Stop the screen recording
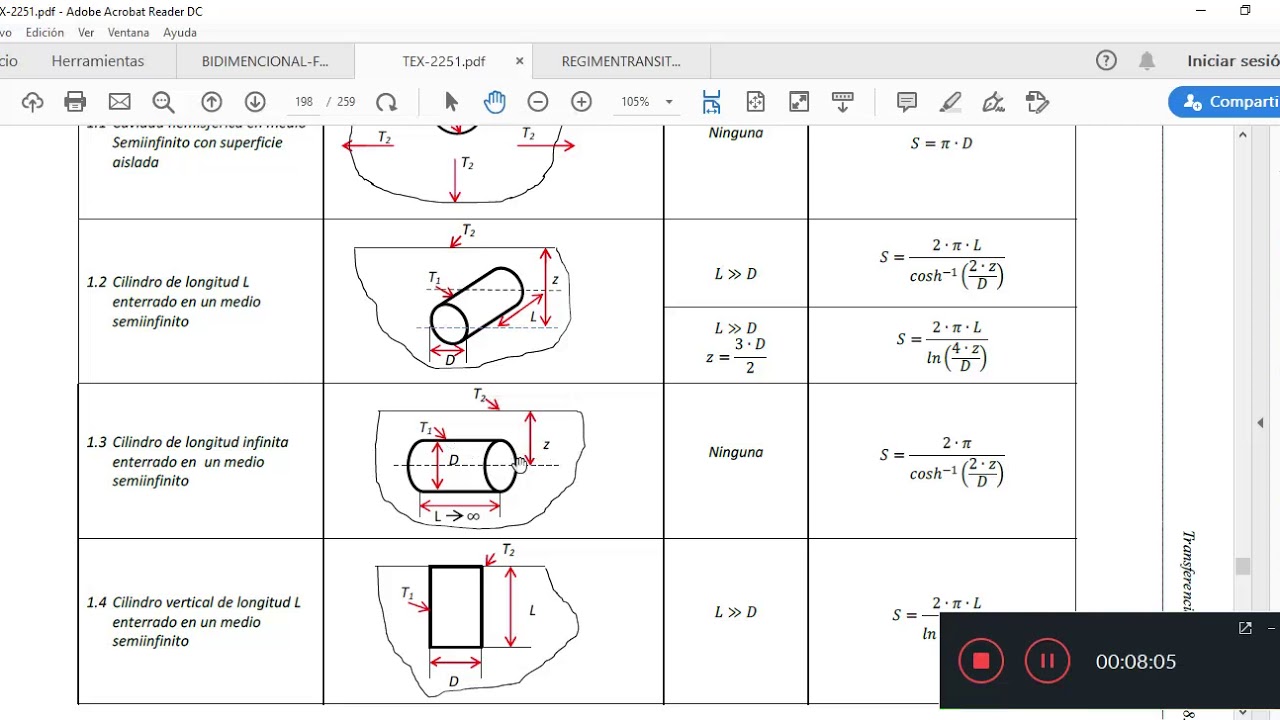The width and height of the screenshot is (1280, 720). [981, 661]
